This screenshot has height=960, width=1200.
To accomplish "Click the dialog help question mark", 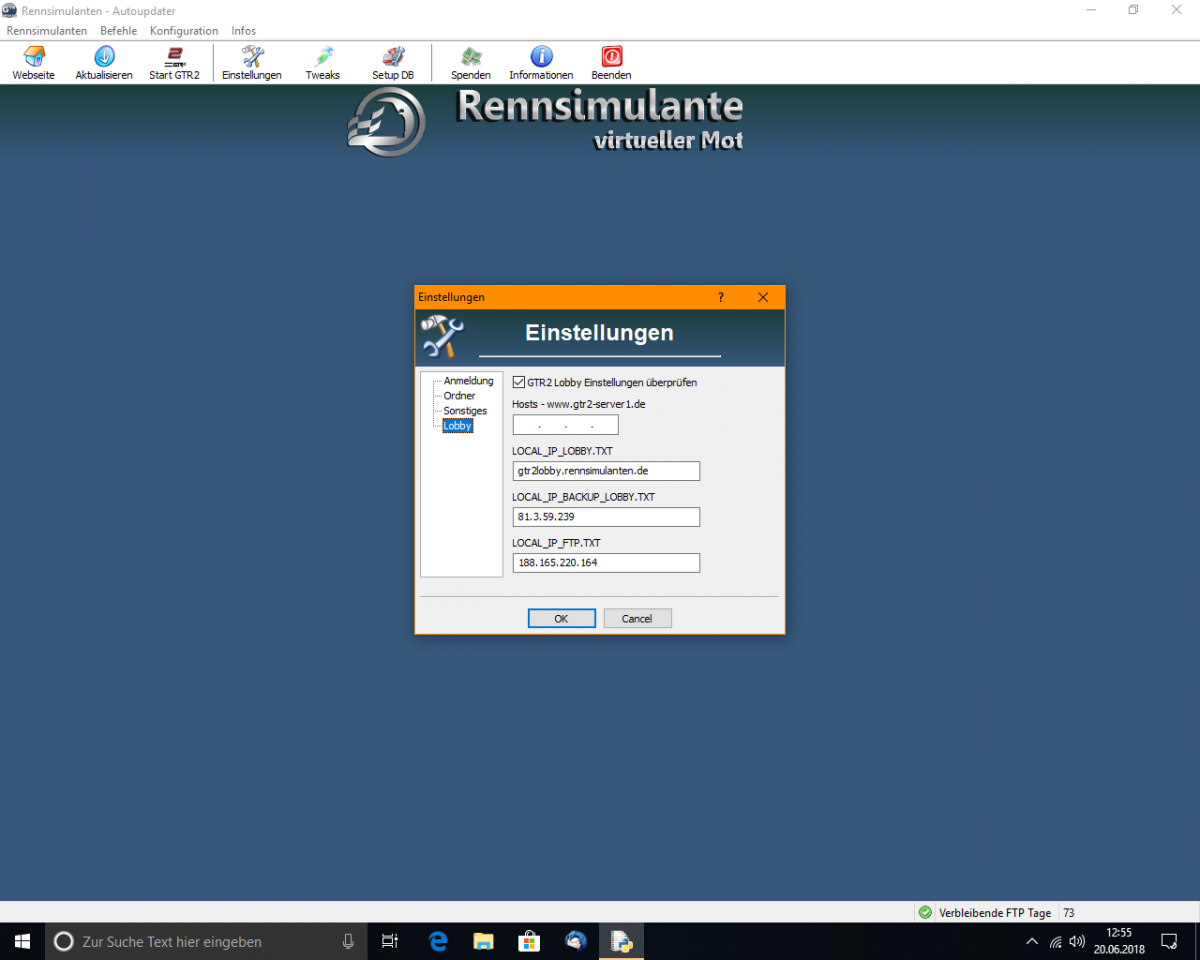I will click(x=721, y=297).
